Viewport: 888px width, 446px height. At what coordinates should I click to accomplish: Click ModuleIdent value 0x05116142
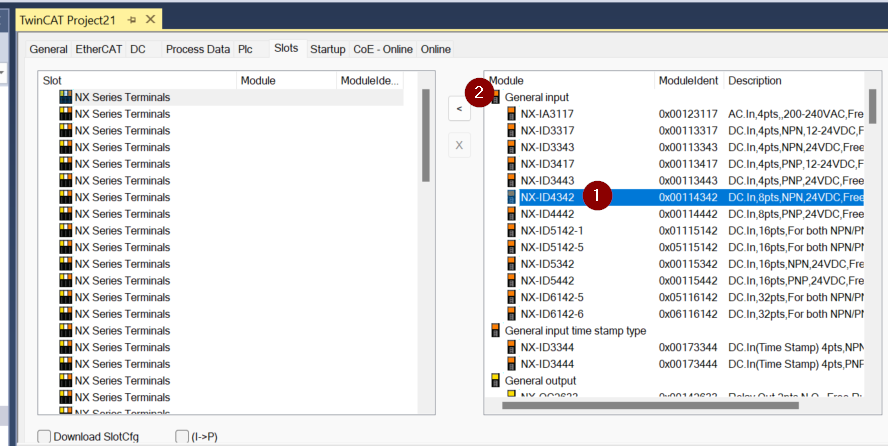(688, 298)
